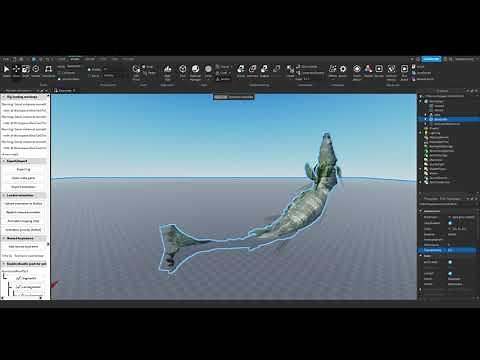Image resolution: width=480 pixels, height=360 pixels.
Task: Open the Effects gallery
Action: 332,71
